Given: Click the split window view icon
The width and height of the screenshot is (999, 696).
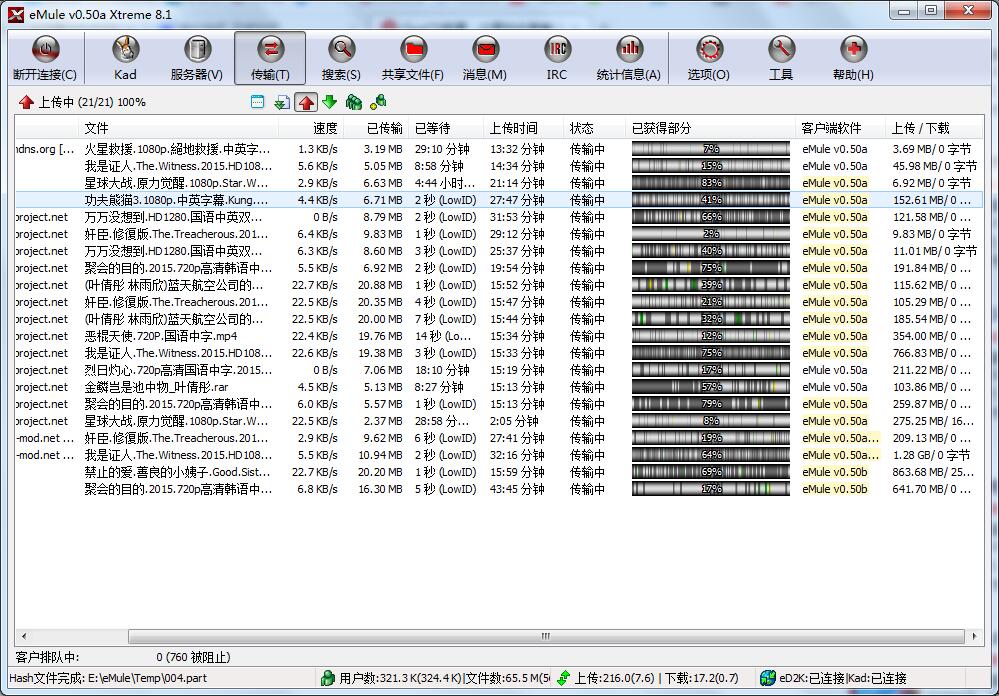Looking at the screenshot, I should 257,102.
